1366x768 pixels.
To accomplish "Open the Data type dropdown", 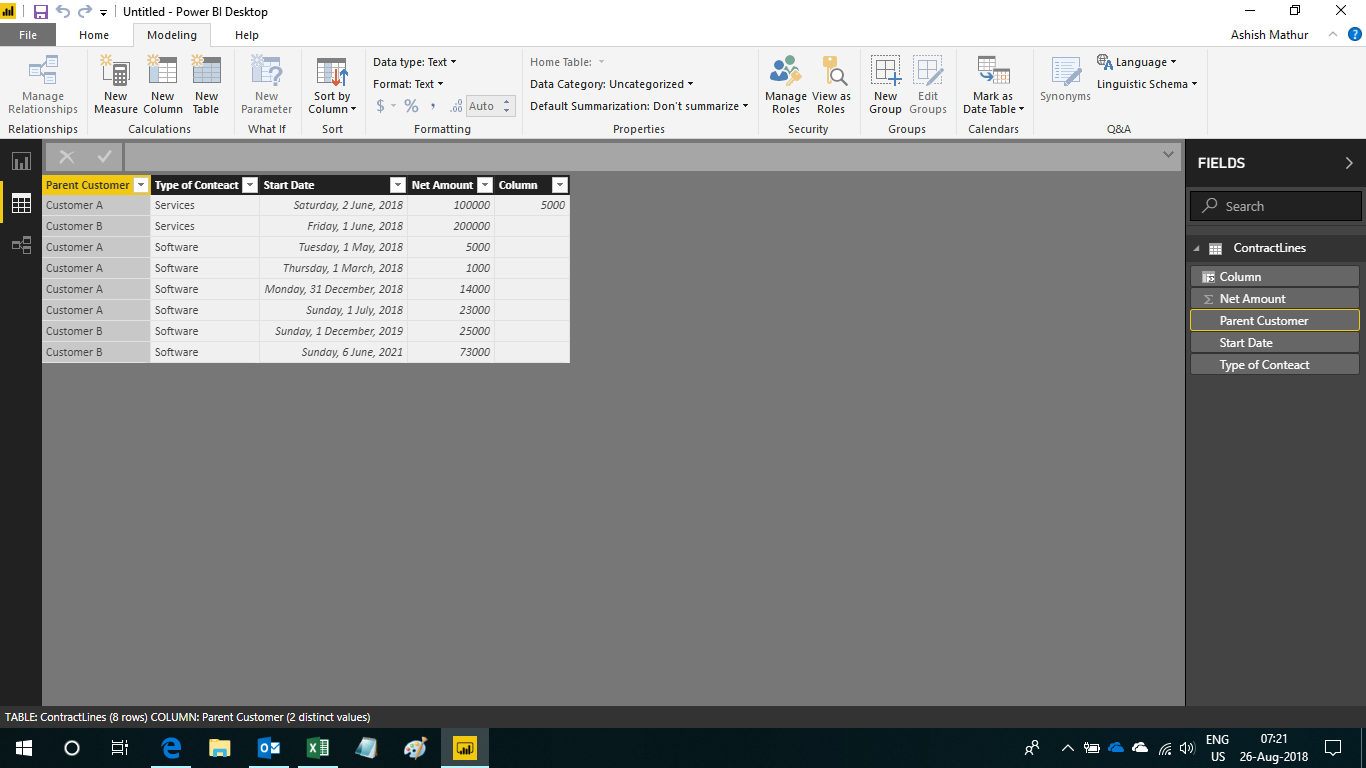I will click(414, 62).
